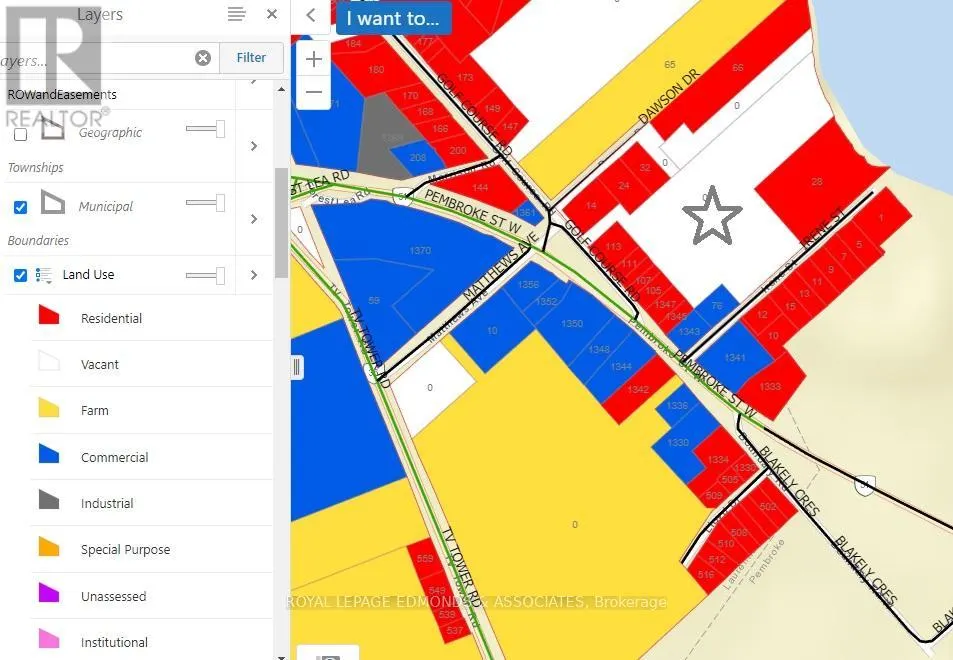Collapse the side panel with back arrow
Image resolution: width=953 pixels, height=660 pixels.
coord(311,15)
